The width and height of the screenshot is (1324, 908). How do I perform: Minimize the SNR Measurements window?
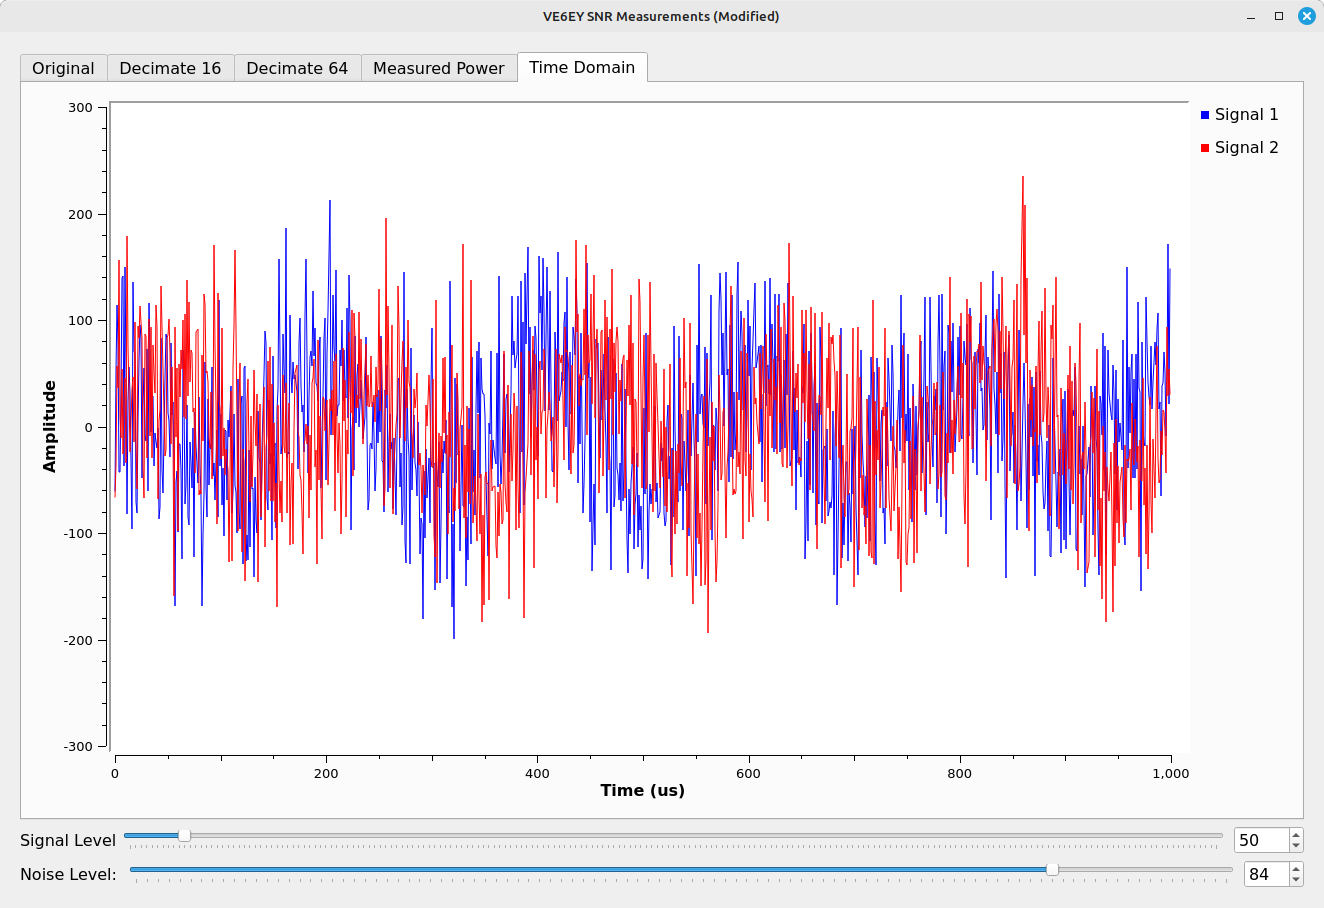click(1251, 16)
